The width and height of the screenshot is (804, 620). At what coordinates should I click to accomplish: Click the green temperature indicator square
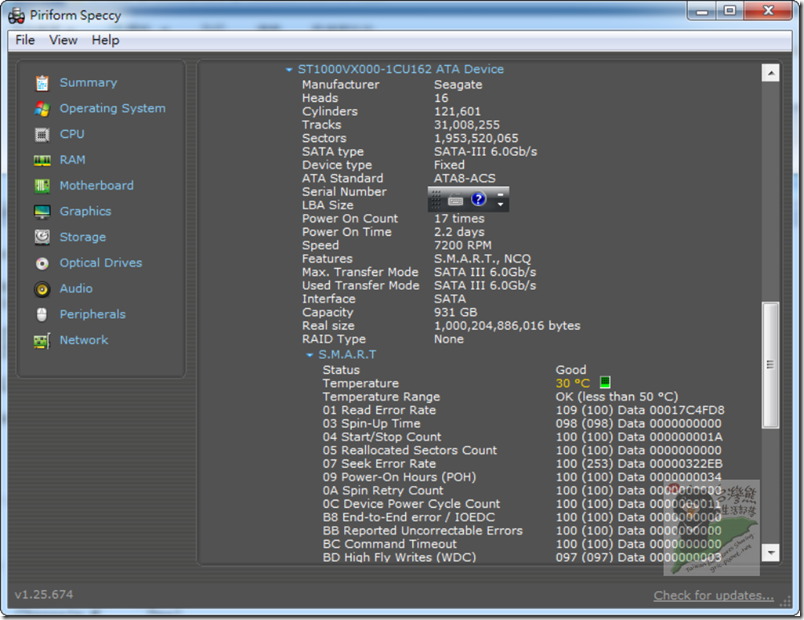point(605,382)
